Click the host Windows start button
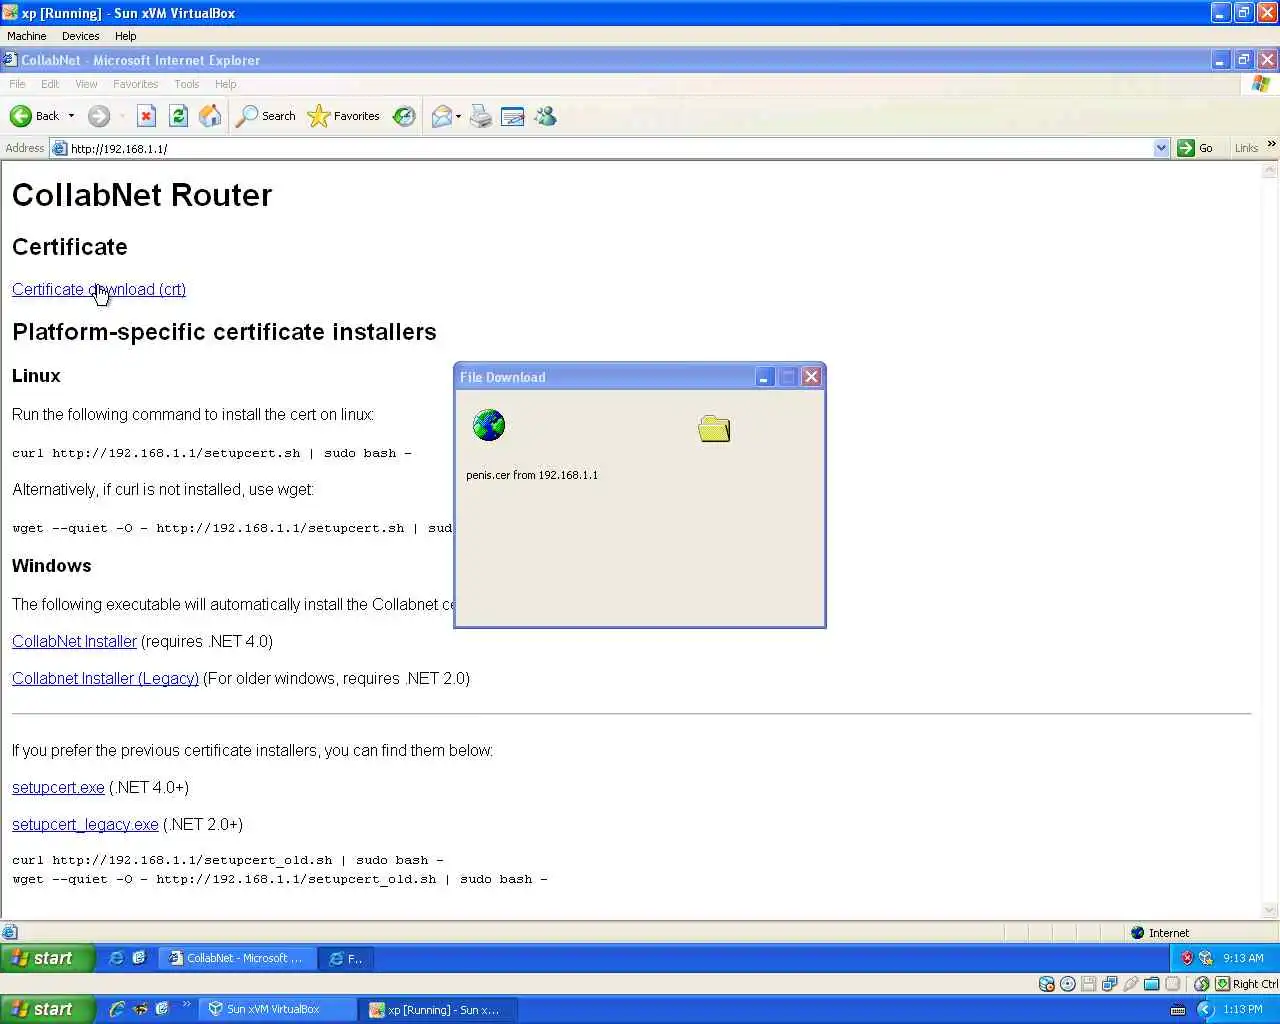 click(x=47, y=1009)
